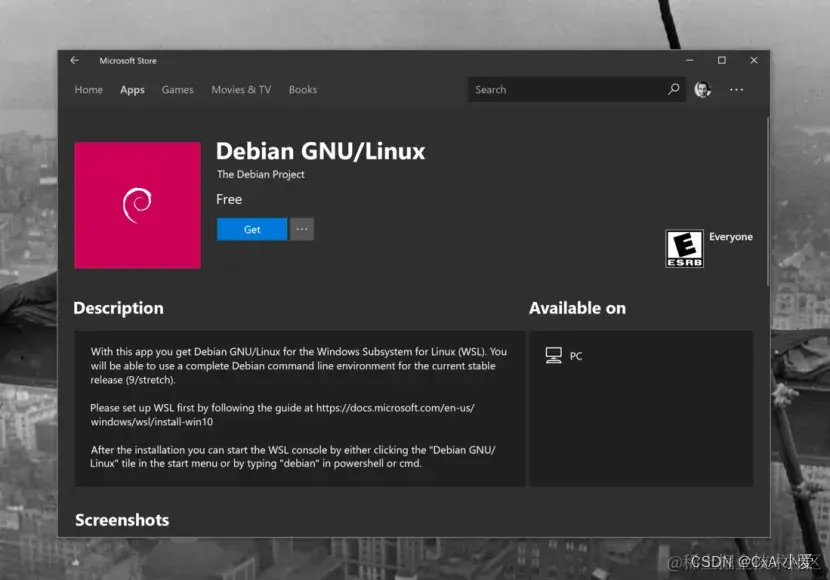The image size is (830, 580).
Task: Click the magnifying glass search icon
Action: click(674, 89)
